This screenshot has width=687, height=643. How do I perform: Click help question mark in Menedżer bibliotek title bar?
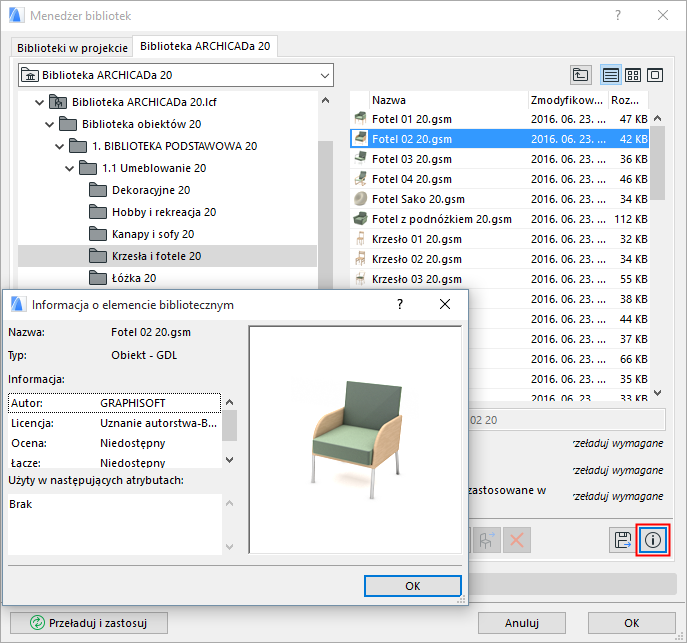coord(618,15)
